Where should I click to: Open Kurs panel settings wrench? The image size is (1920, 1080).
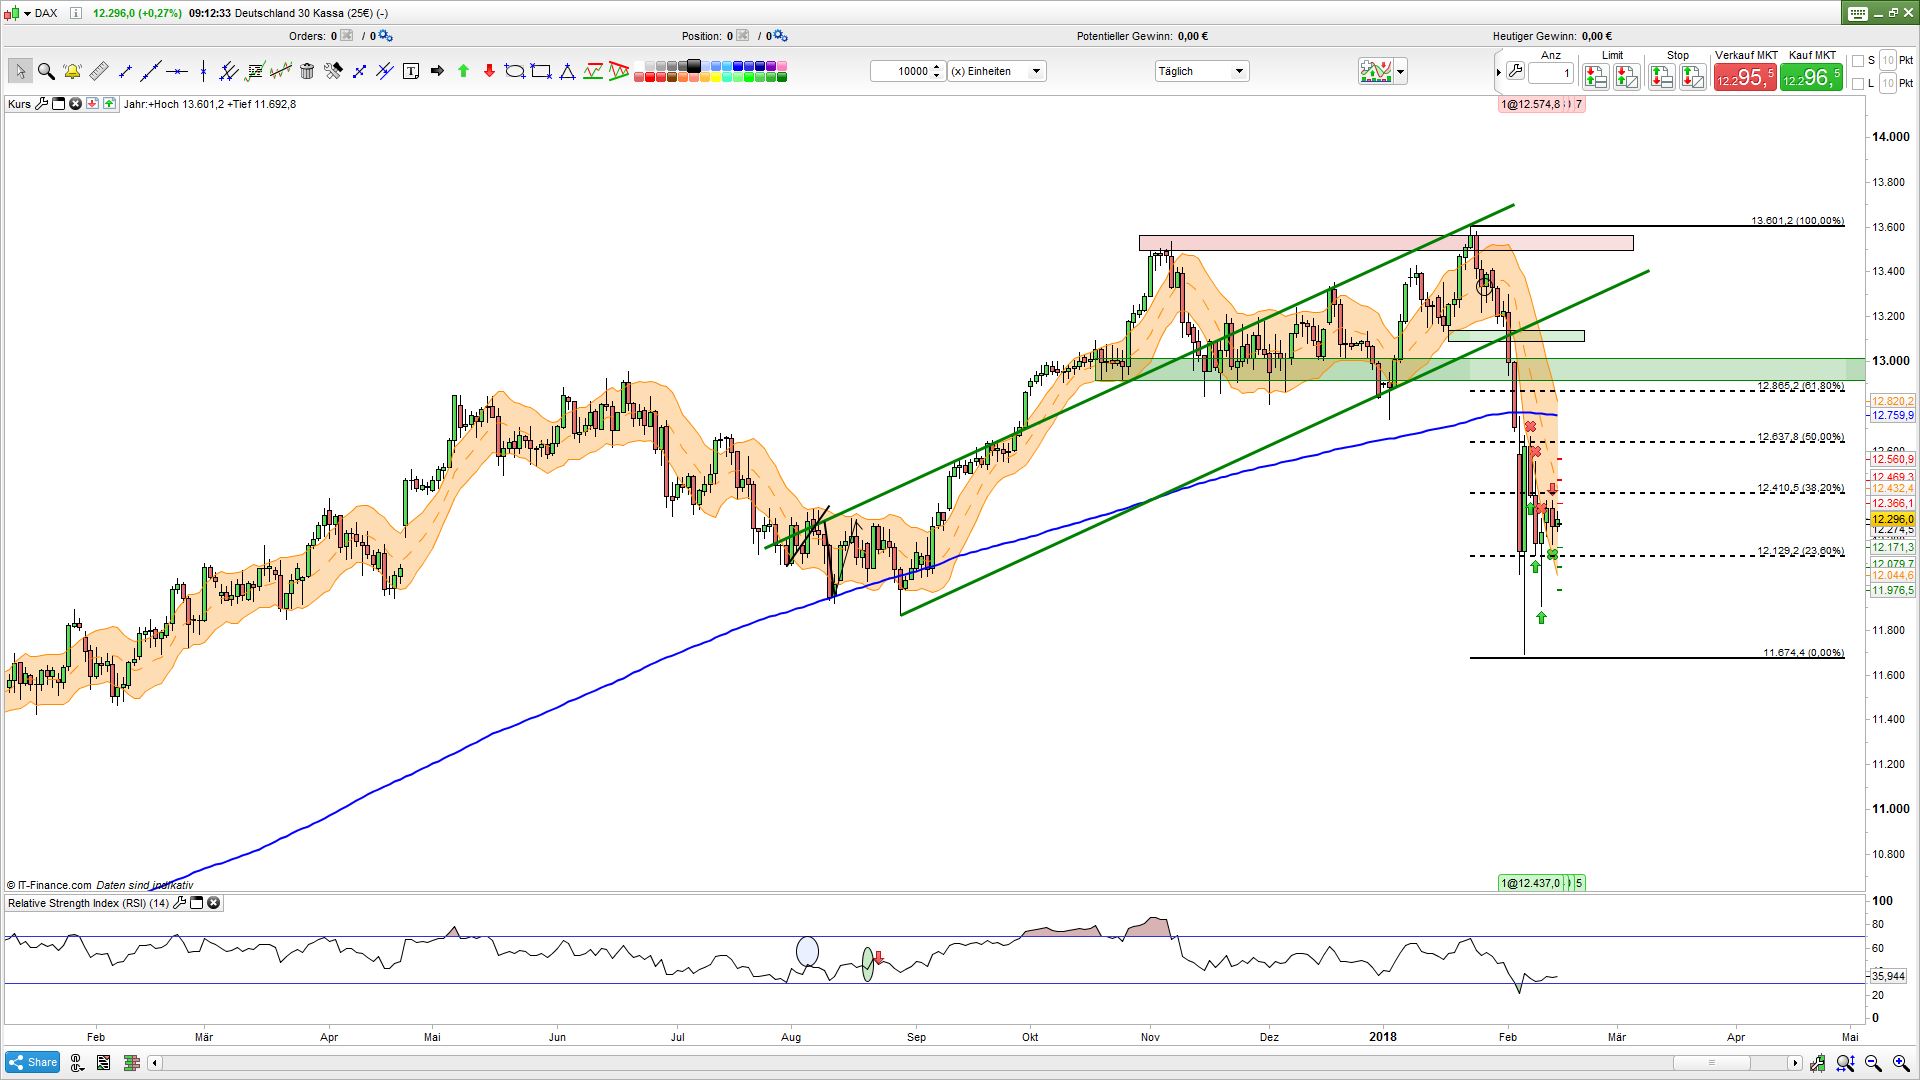[41, 104]
